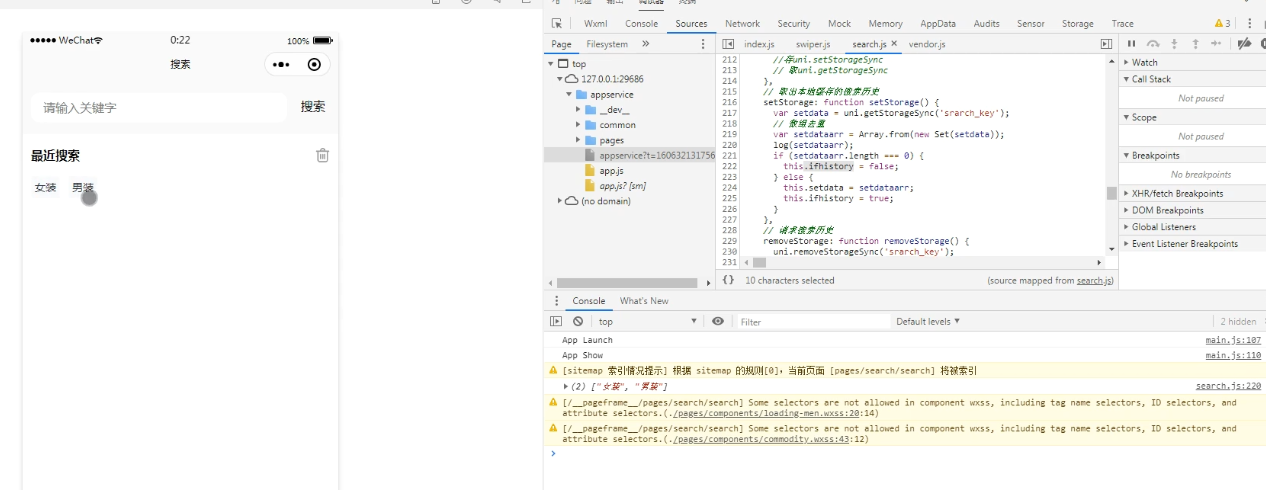Image resolution: width=1266 pixels, height=490 pixels.
Task: Expand the common folder
Action: 578,125
